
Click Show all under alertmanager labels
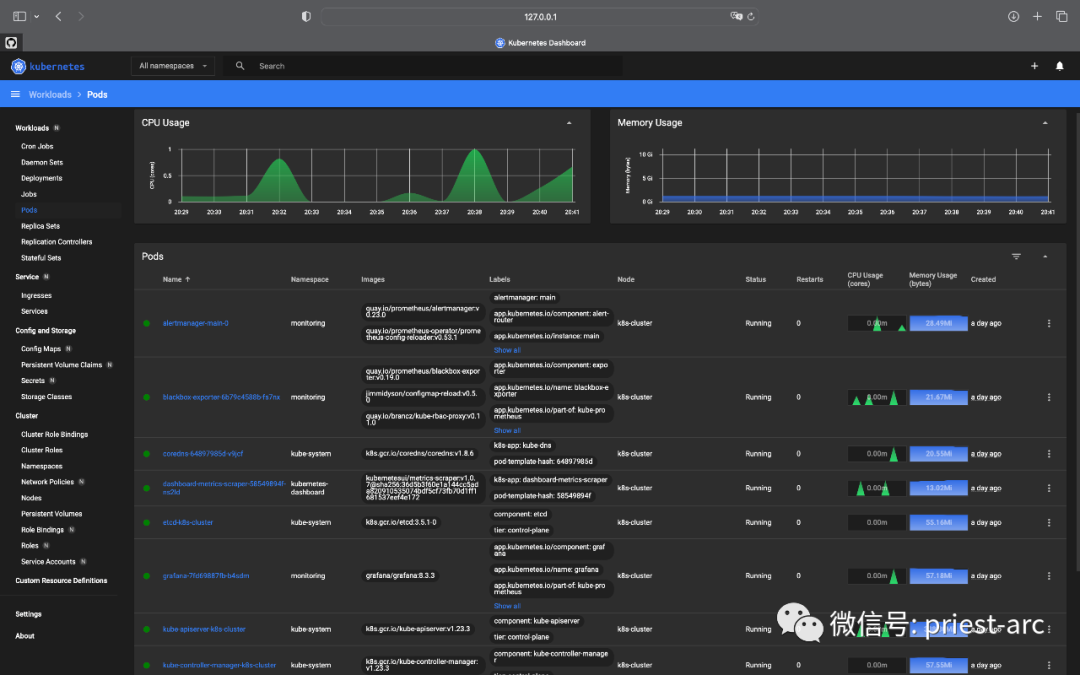pyautogui.click(x=507, y=351)
